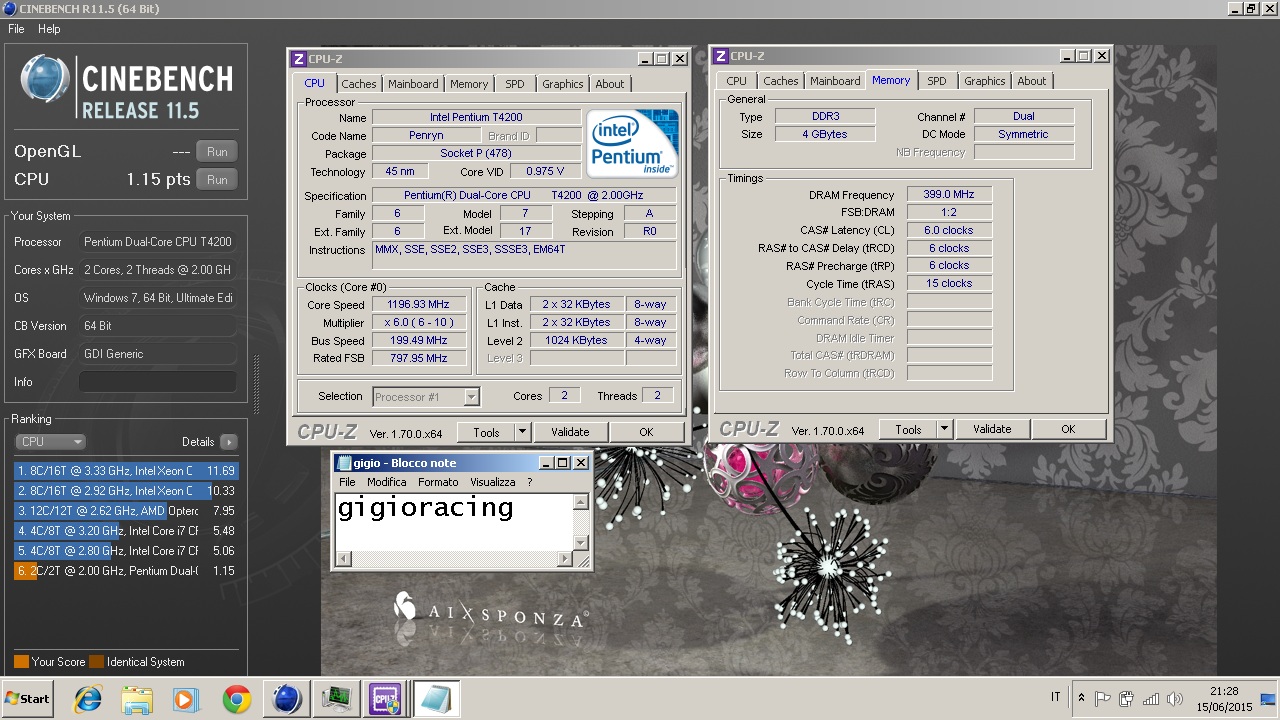Open Tools dropdown arrow in Memory CPU-Z window

[944, 429]
